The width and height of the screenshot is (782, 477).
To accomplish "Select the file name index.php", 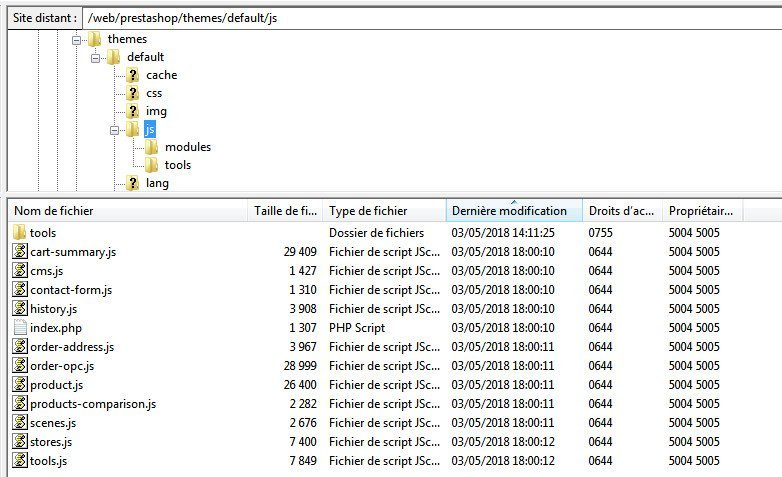I will 56,328.
